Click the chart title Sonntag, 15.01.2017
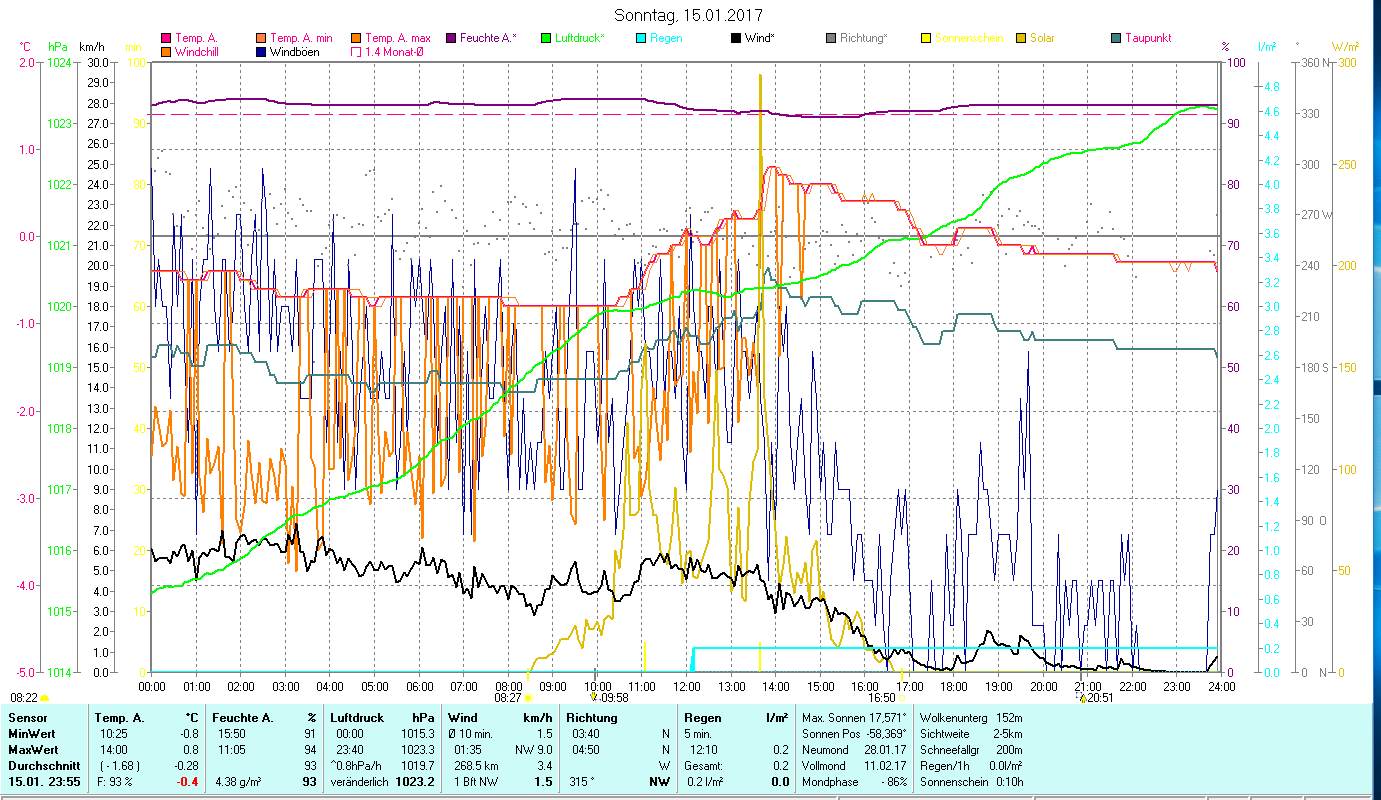The height and width of the screenshot is (800, 1381). (691, 15)
